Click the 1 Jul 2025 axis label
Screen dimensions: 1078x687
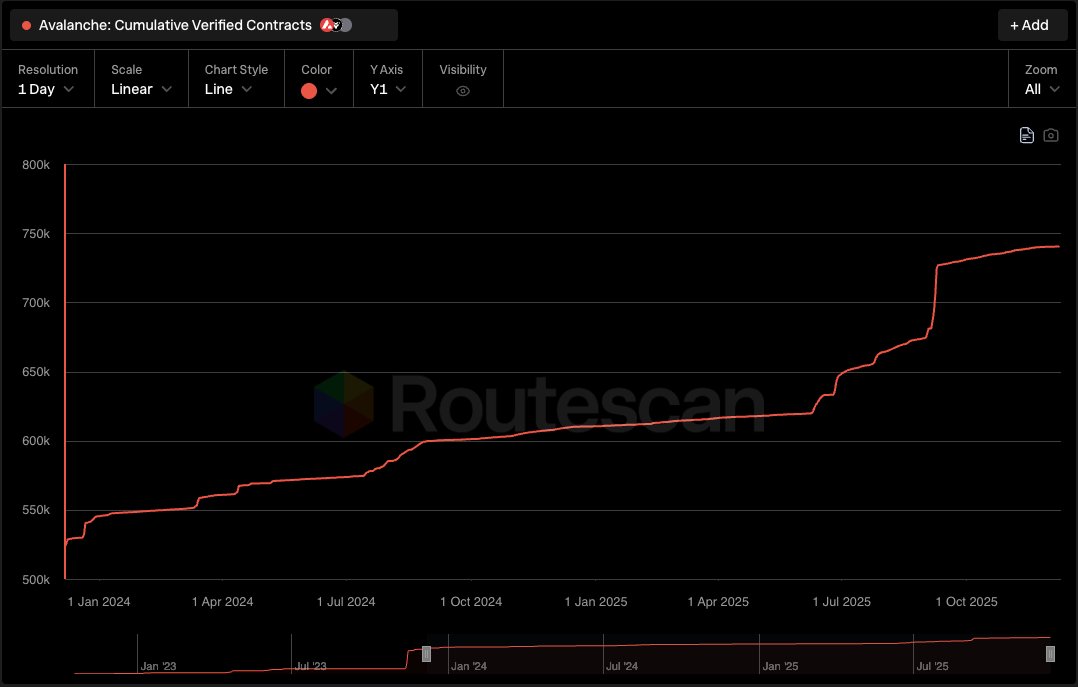[x=842, y=602]
